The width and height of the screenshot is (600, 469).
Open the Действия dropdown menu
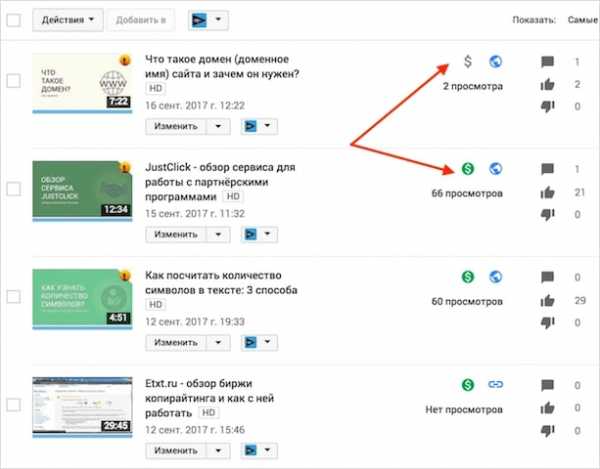click(68, 19)
